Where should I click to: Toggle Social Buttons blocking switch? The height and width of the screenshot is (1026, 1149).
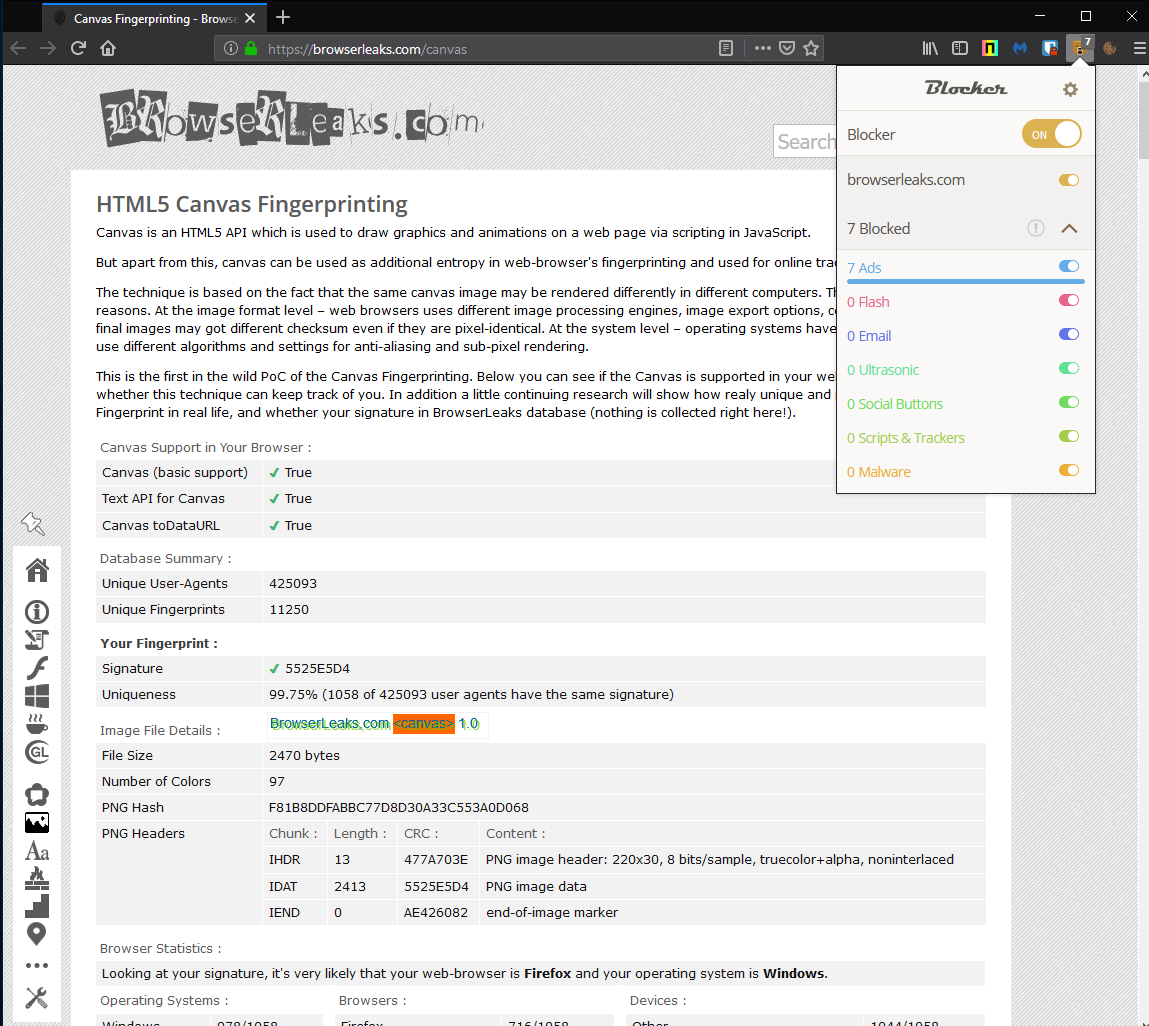pos(1068,402)
